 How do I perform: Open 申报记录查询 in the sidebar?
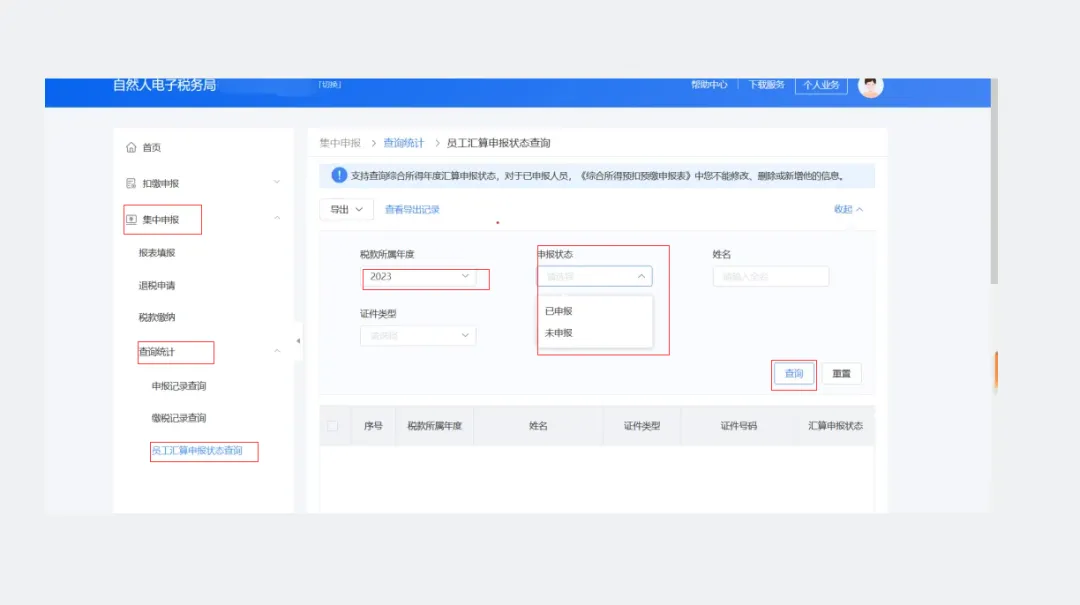[179, 386]
